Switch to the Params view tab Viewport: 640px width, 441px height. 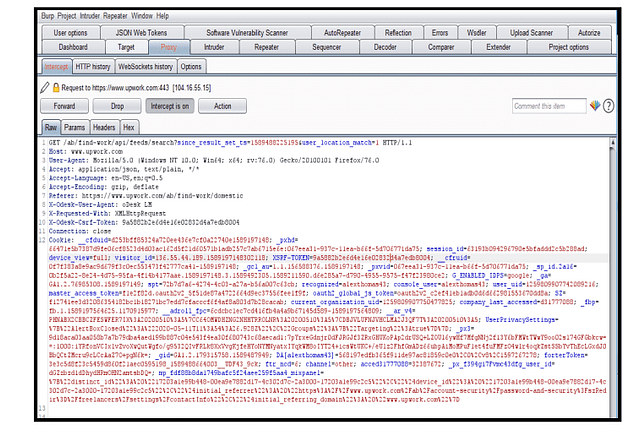[x=74, y=127]
